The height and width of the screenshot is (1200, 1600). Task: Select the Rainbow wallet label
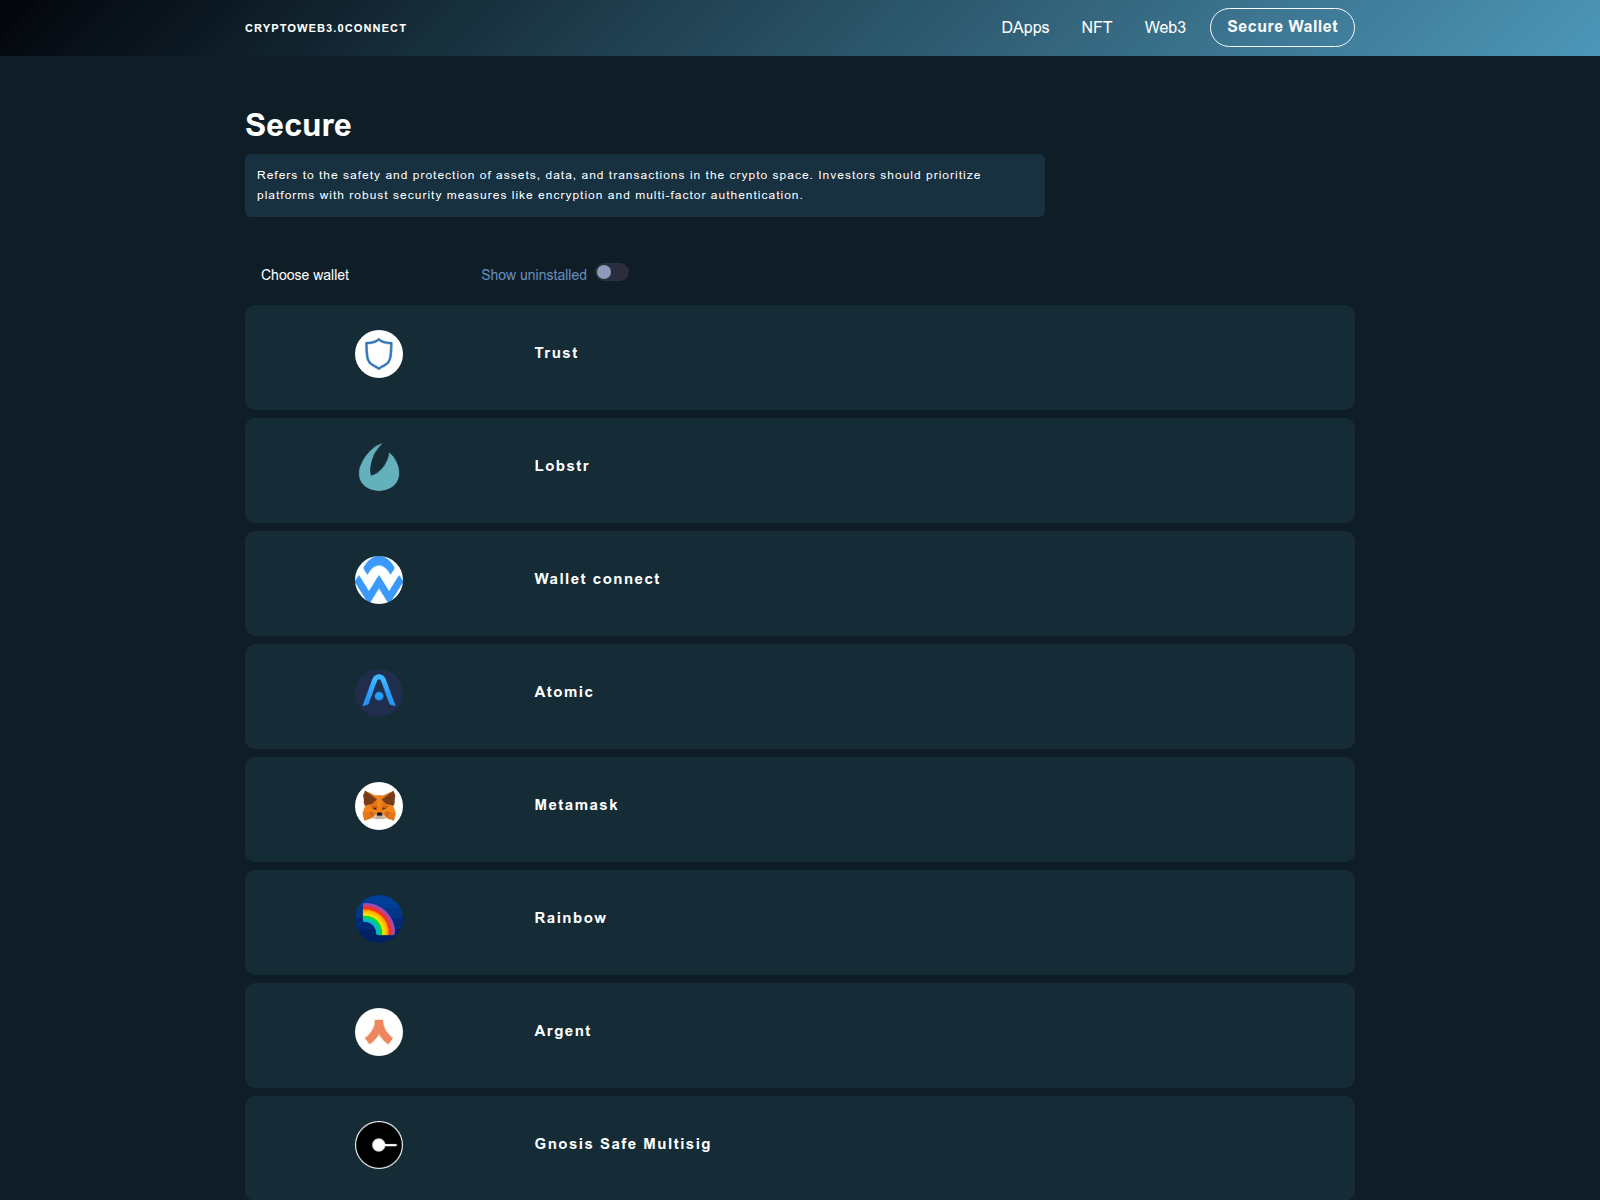click(570, 918)
